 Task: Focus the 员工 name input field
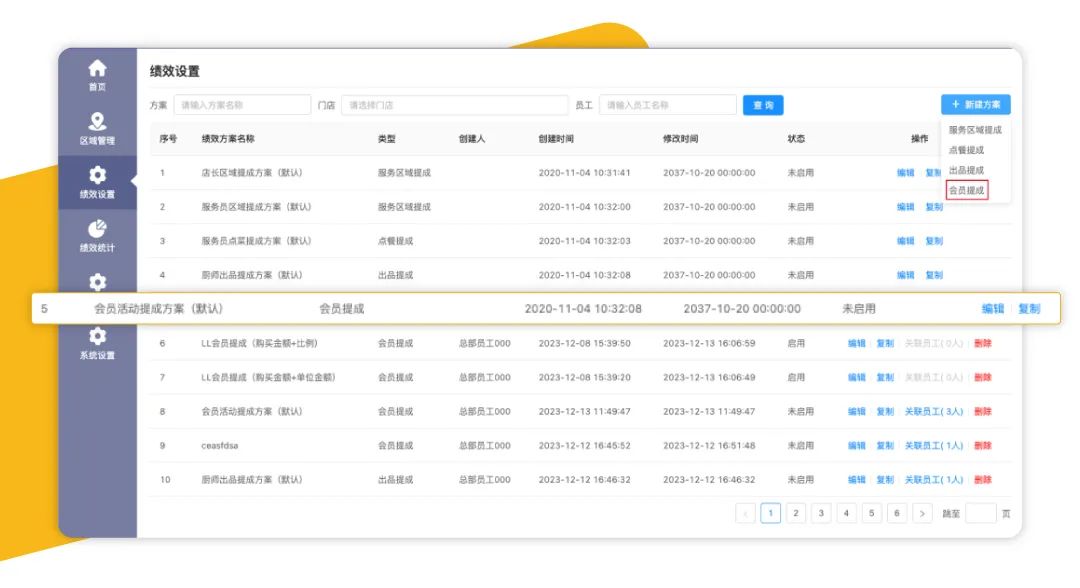[x=667, y=105]
